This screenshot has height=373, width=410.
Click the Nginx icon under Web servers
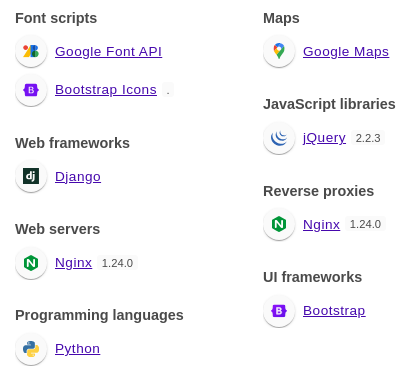point(31,263)
